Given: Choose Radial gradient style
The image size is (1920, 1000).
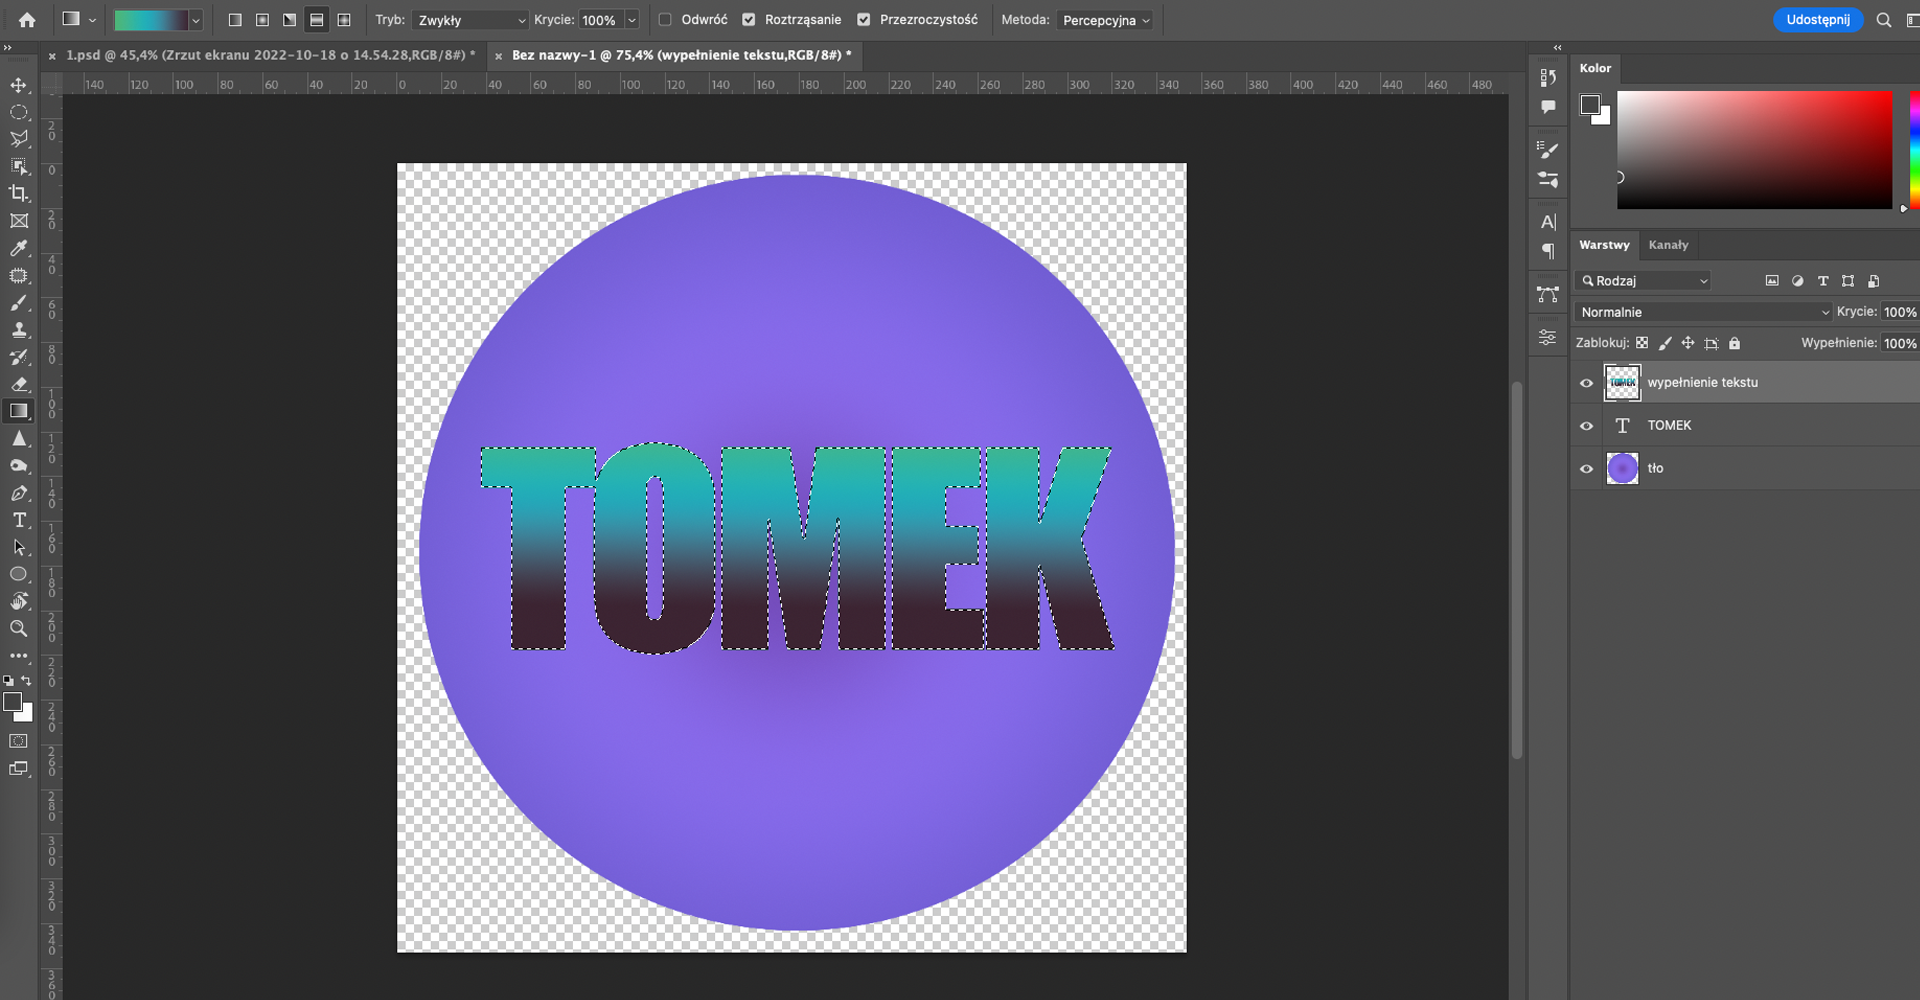Looking at the screenshot, I should tap(262, 20).
